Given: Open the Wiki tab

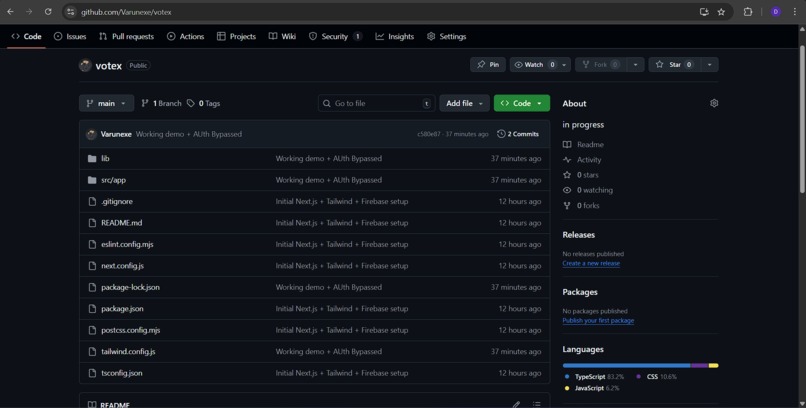Looking at the screenshot, I should [282, 36].
